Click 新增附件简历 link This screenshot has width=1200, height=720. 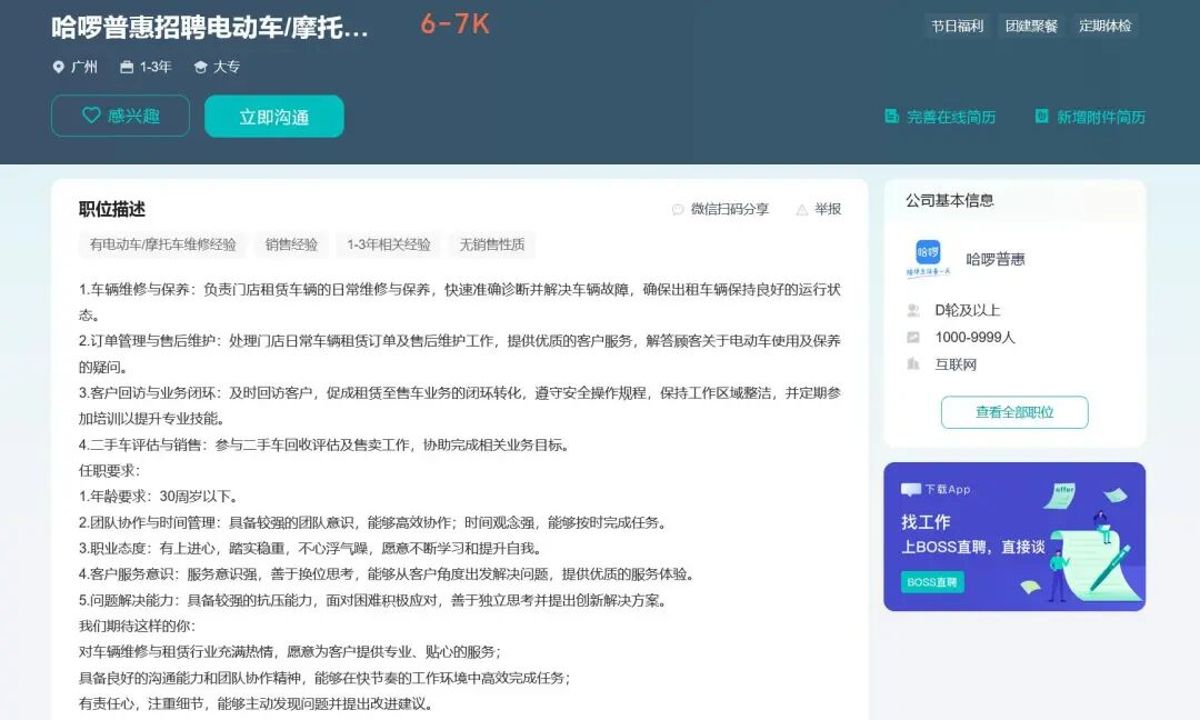pos(1101,117)
